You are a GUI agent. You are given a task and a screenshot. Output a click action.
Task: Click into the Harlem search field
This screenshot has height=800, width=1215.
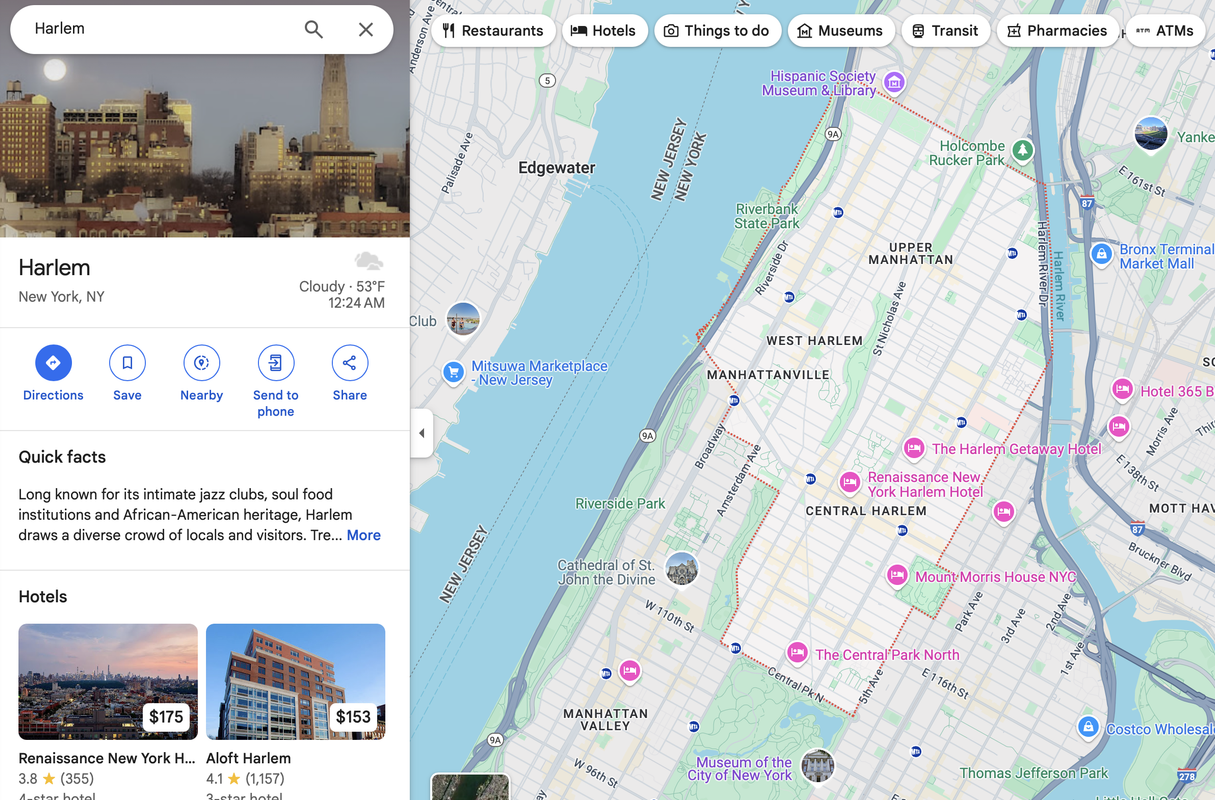(160, 29)
